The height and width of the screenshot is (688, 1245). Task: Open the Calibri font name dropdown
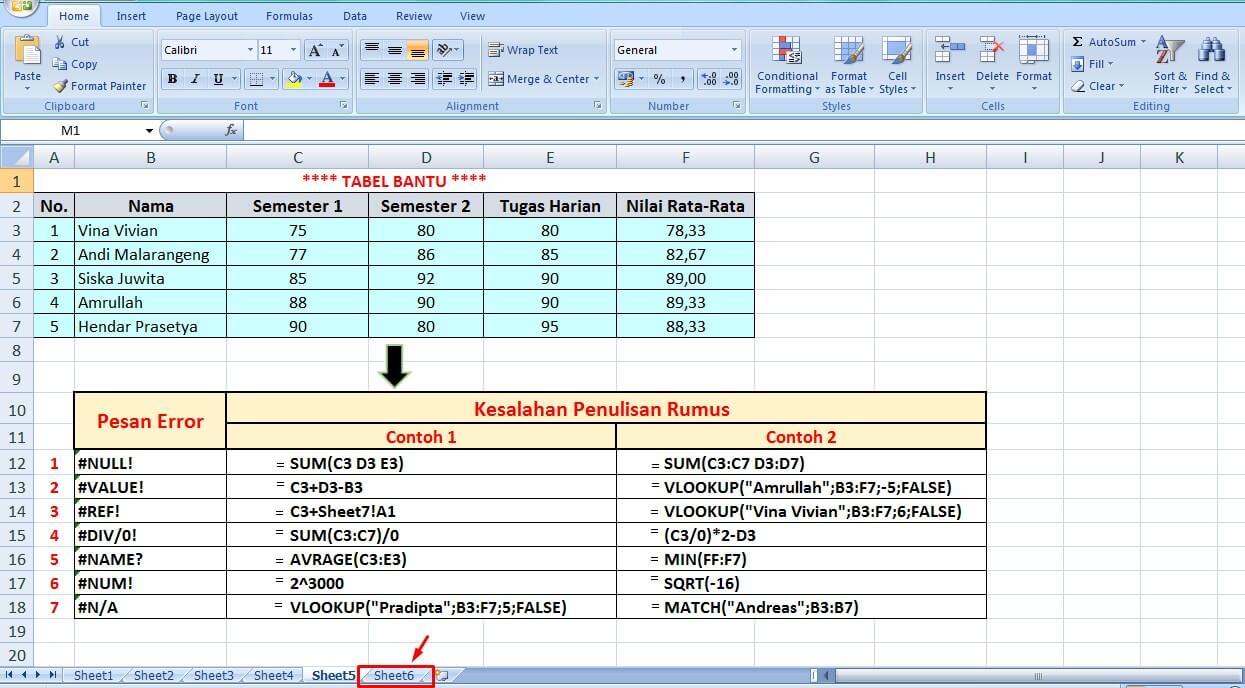tap(250, 50)
